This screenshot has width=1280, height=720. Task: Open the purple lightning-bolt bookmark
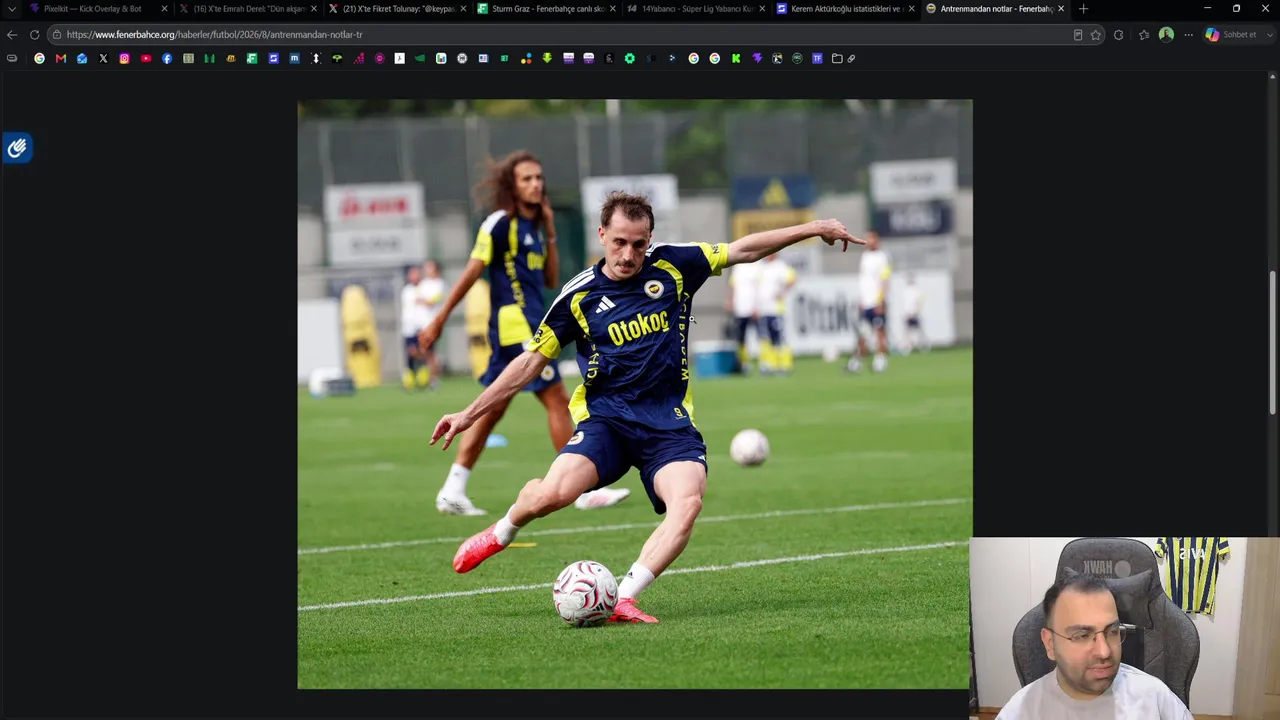757,58
